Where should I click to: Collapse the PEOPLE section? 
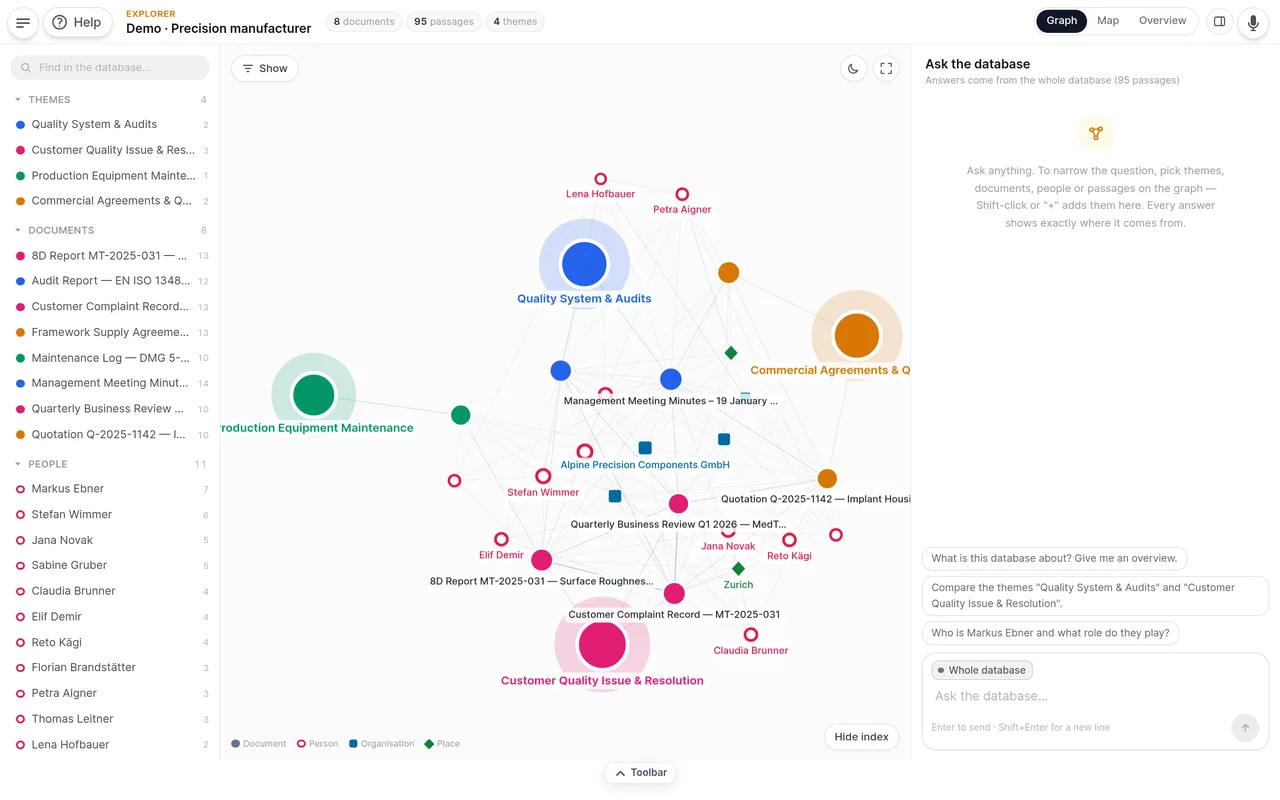pos(110,464)
